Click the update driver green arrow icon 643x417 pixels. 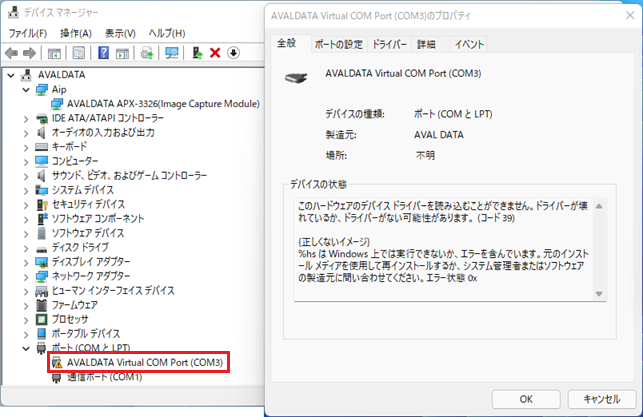tap(197, 53)
